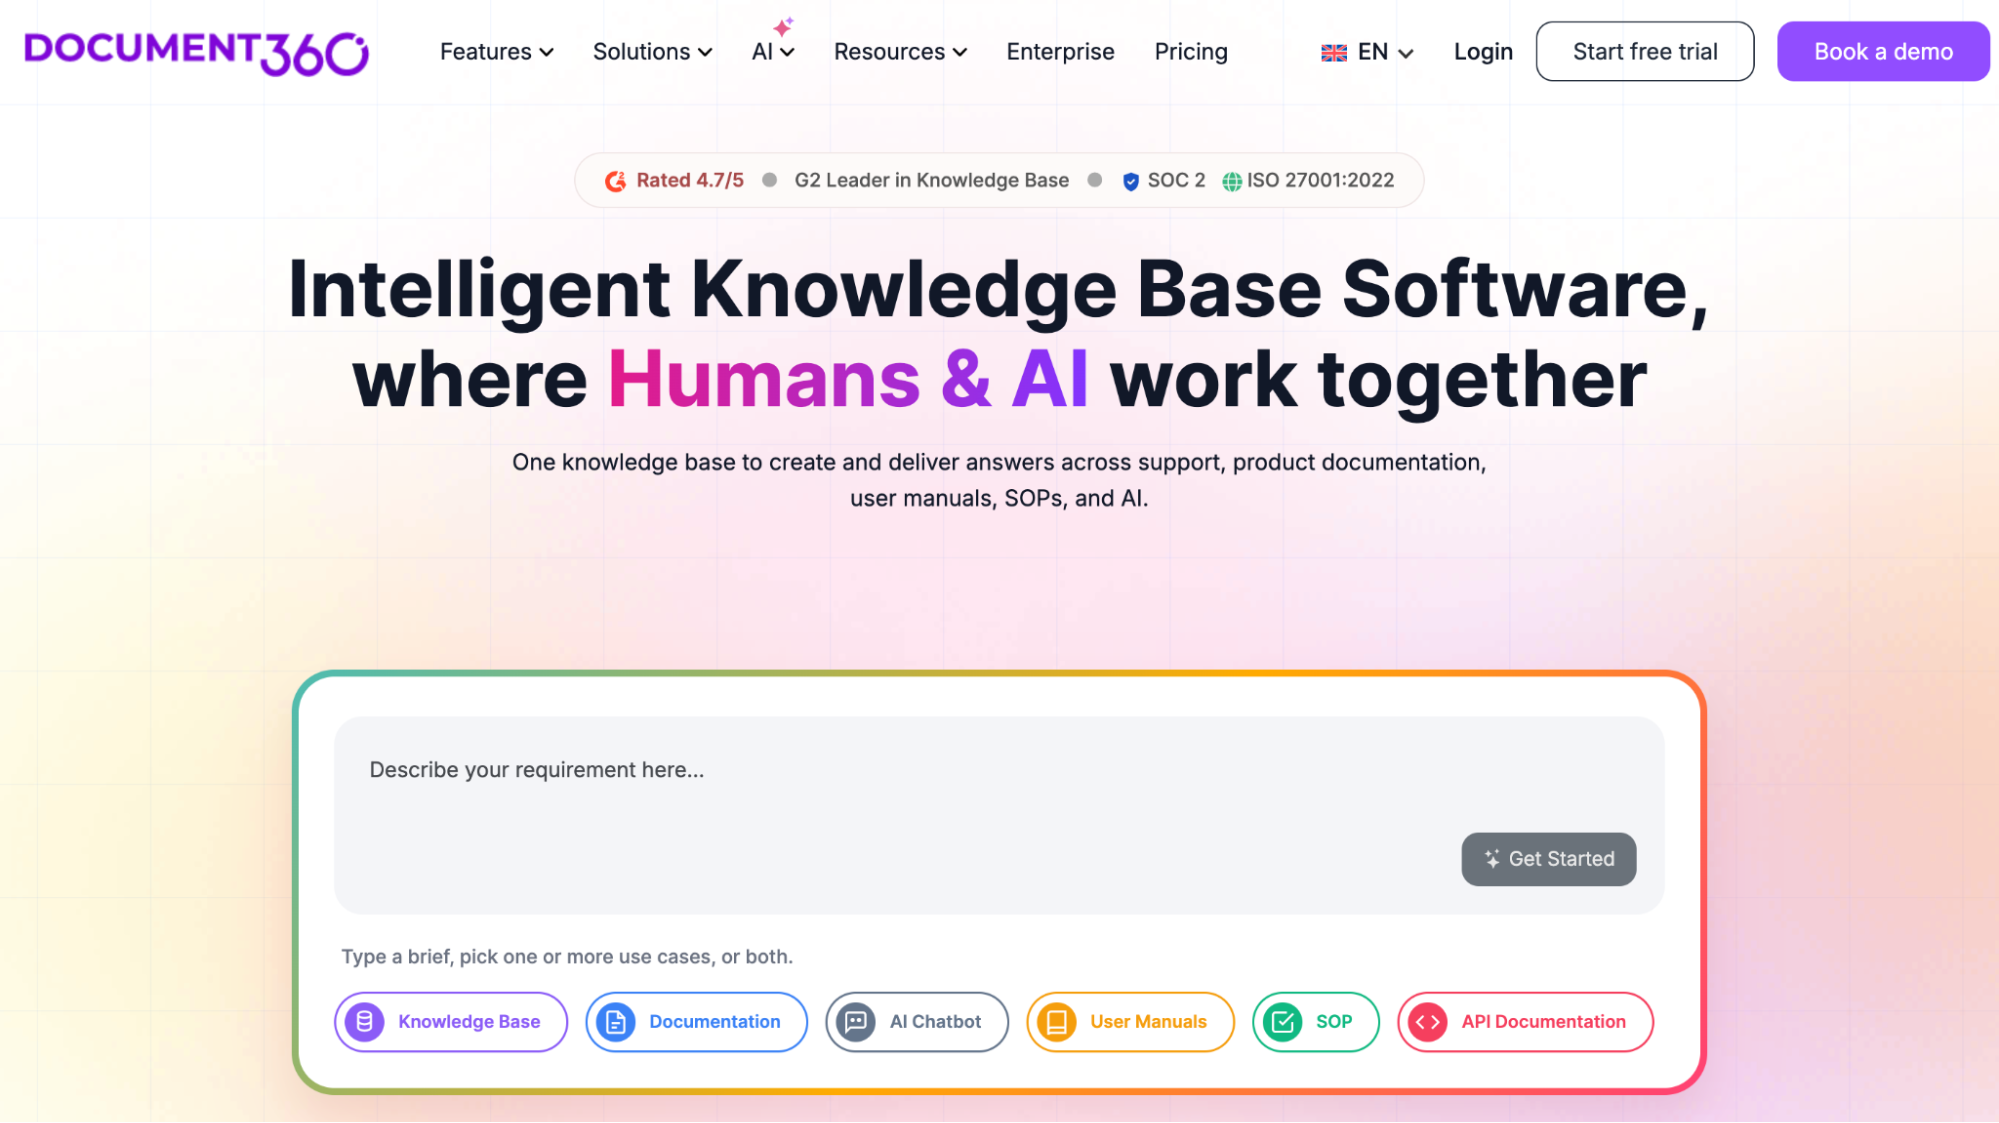Click the Humans & AI headline text
1999x1123 pixels.
[848, 380]
